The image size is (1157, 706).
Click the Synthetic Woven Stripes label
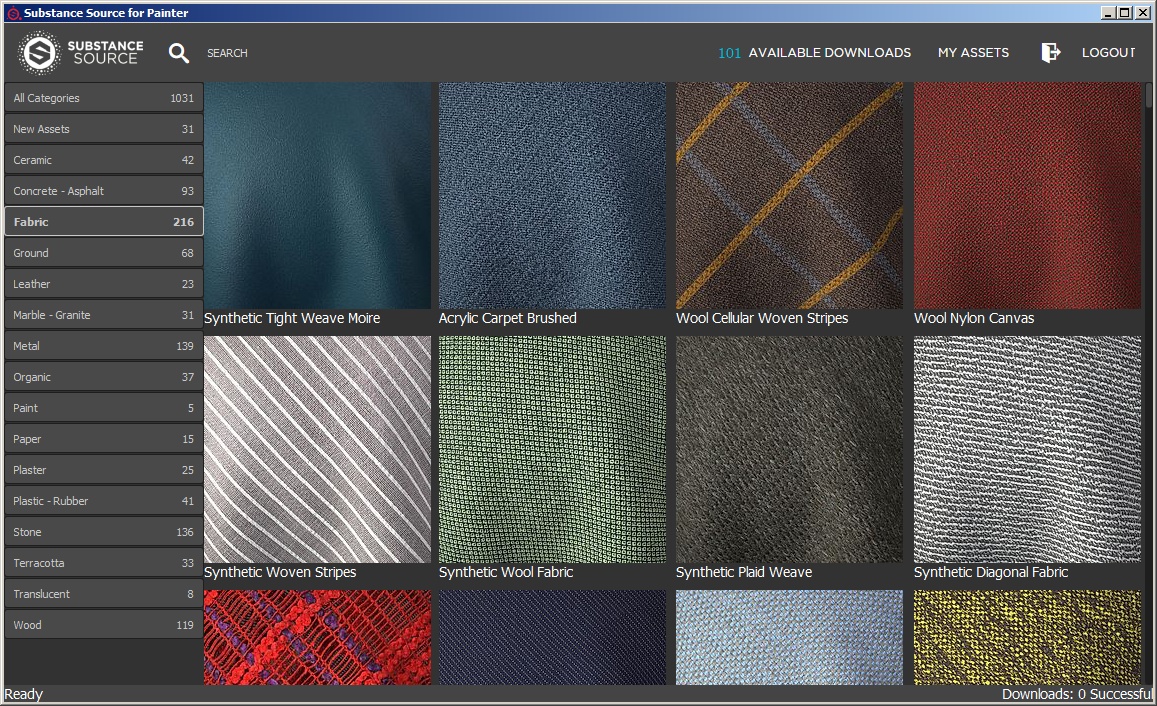[x=280, y=572]
